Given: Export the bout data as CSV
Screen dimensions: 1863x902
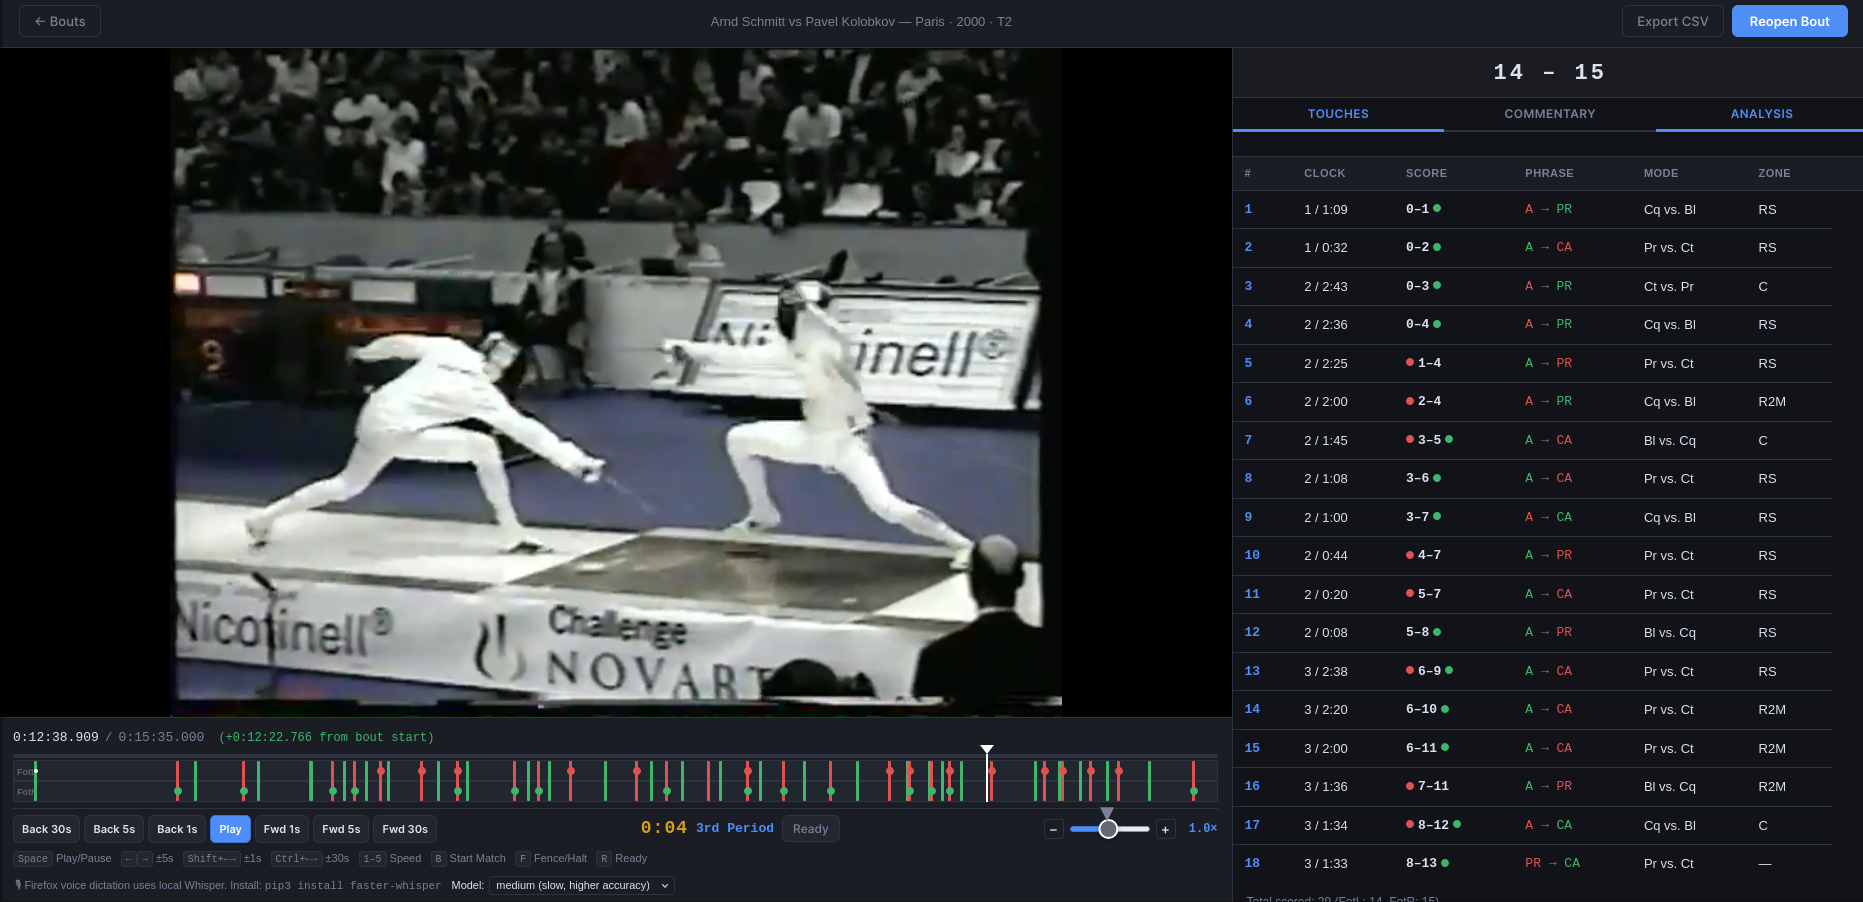Looking at the screenshot, I should tap(1672, 20).
